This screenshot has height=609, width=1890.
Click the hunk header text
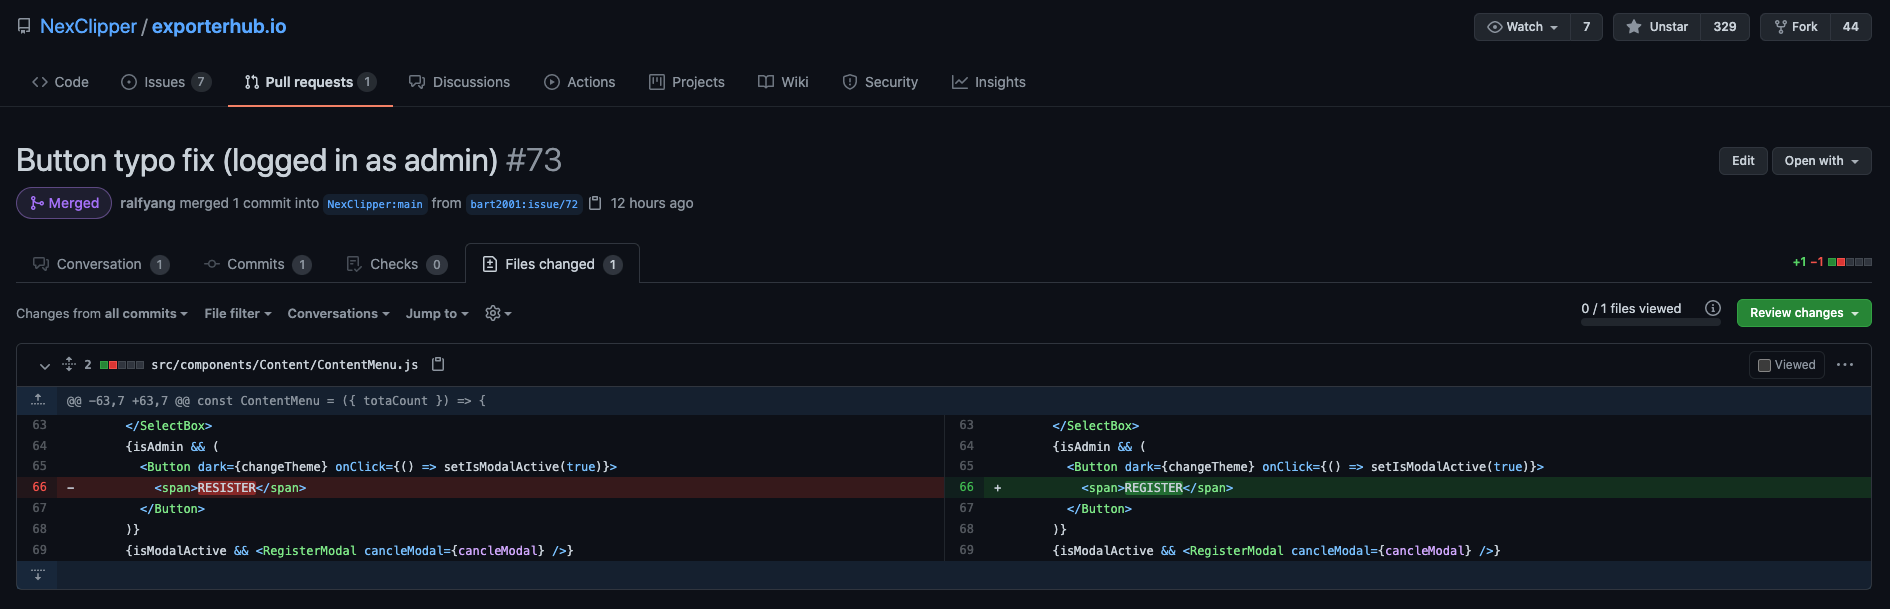coord(276,401)
